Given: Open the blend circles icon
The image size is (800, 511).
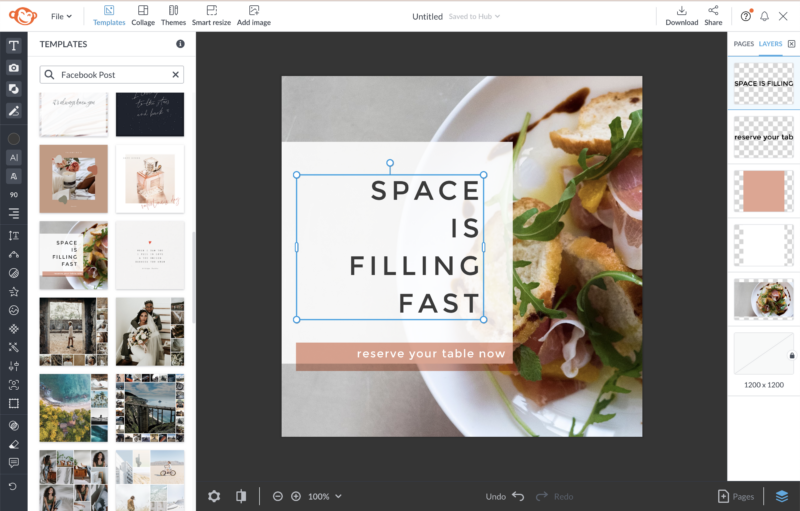Looking at the screenshot, I should click(14, 425).
